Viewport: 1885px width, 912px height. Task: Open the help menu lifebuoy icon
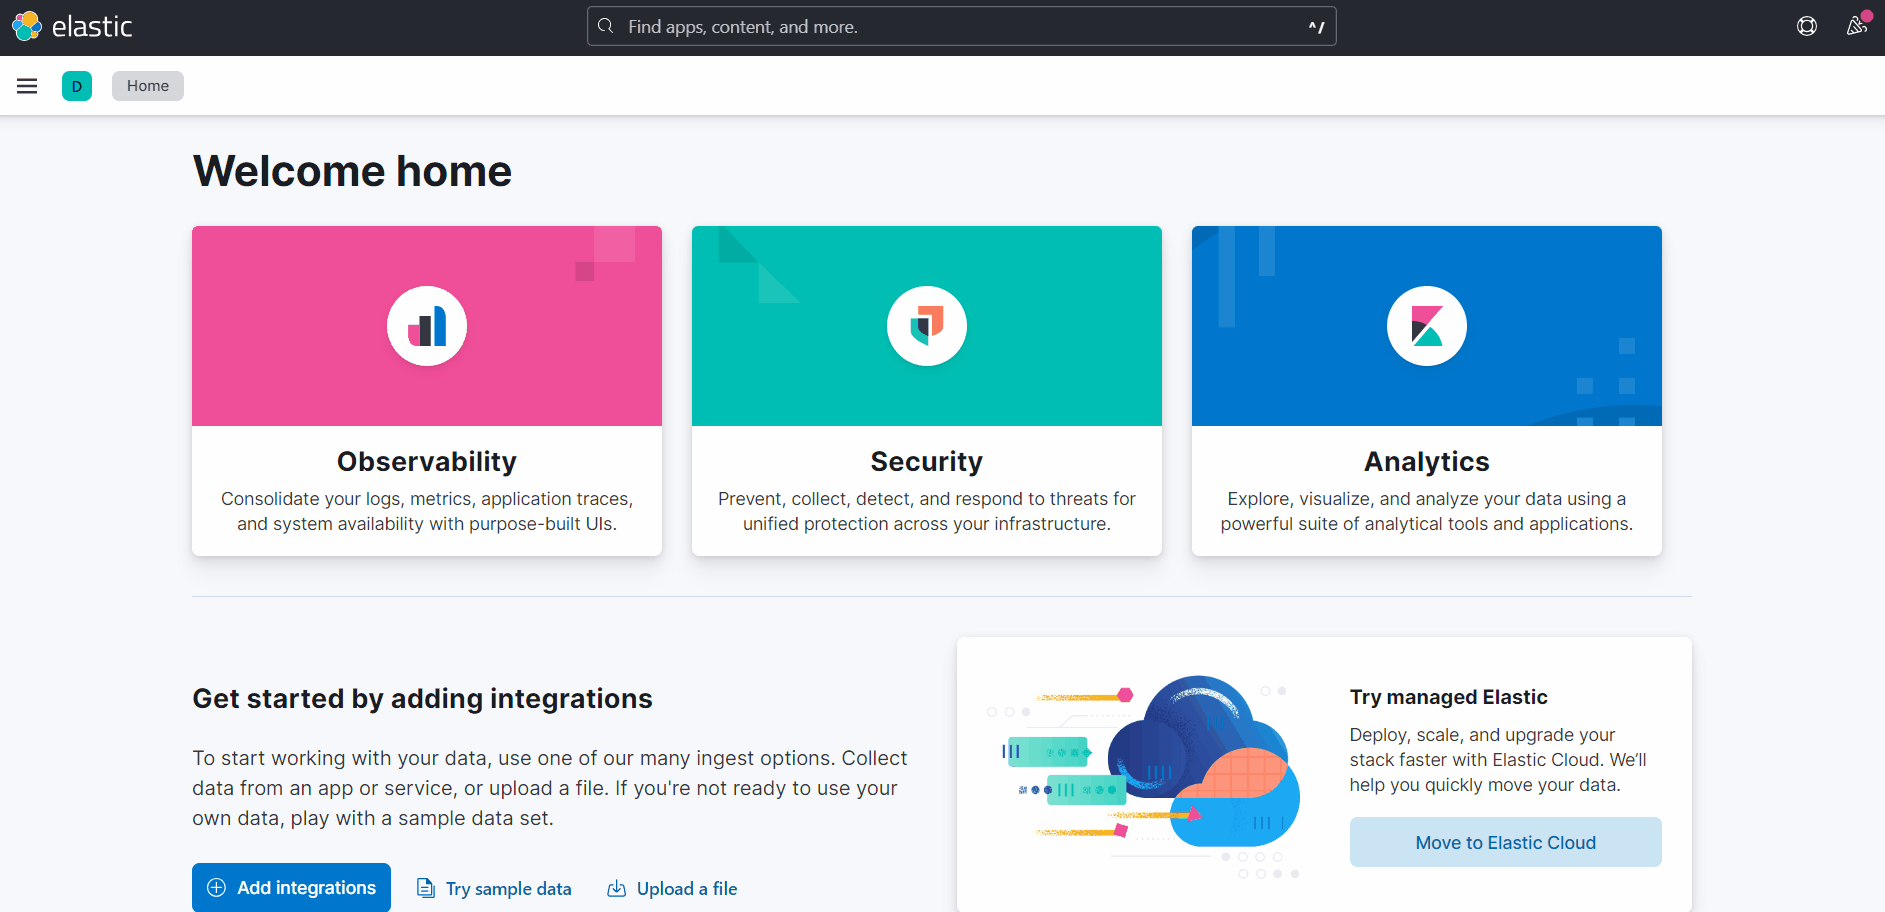click(1806, 27)
